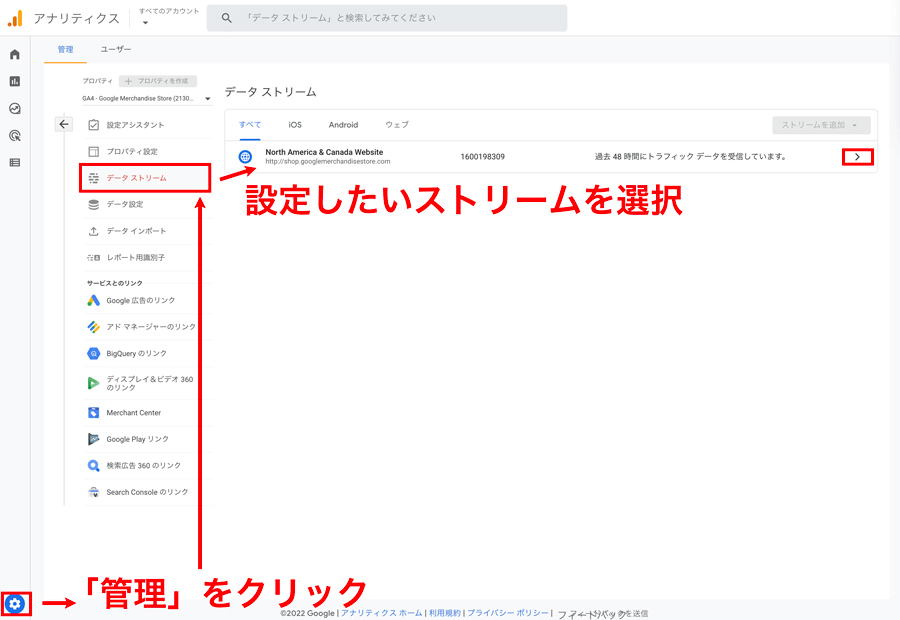Click the Google Play icon
Screen dimensions: 900x620
94,439
